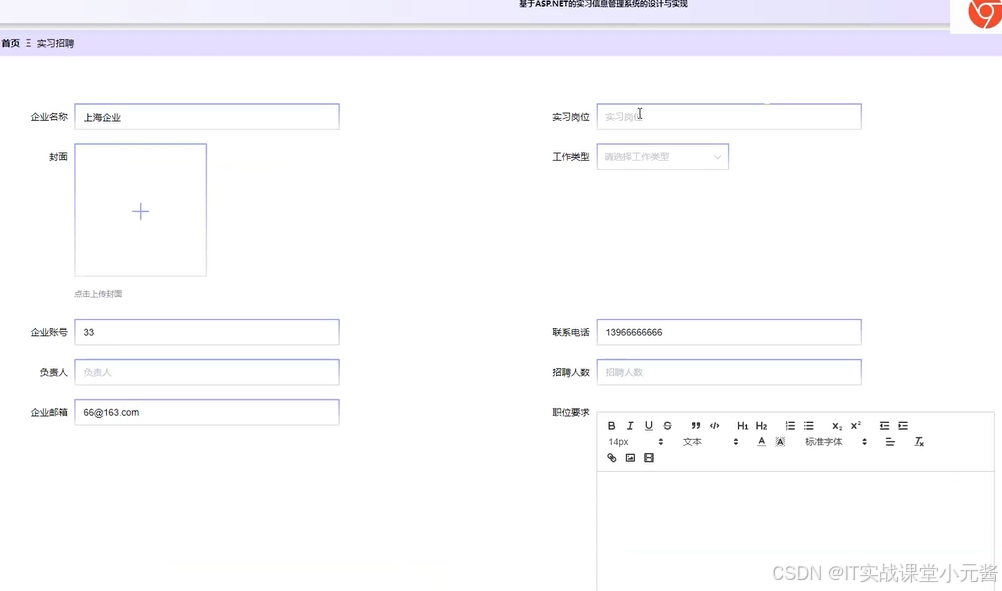Insert an ordered list in the editor

click(x=790, y=425)
